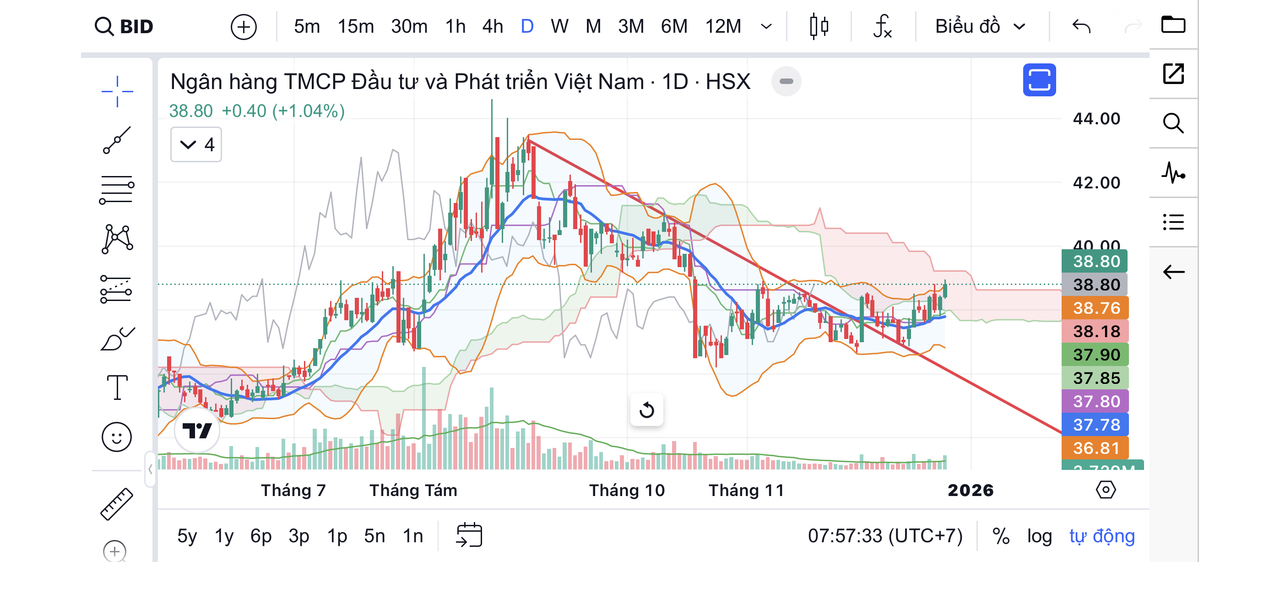The height and width of the screenshot is (591, 1280).
Task: Select the 6M timeframe
Action: point(674,27)
